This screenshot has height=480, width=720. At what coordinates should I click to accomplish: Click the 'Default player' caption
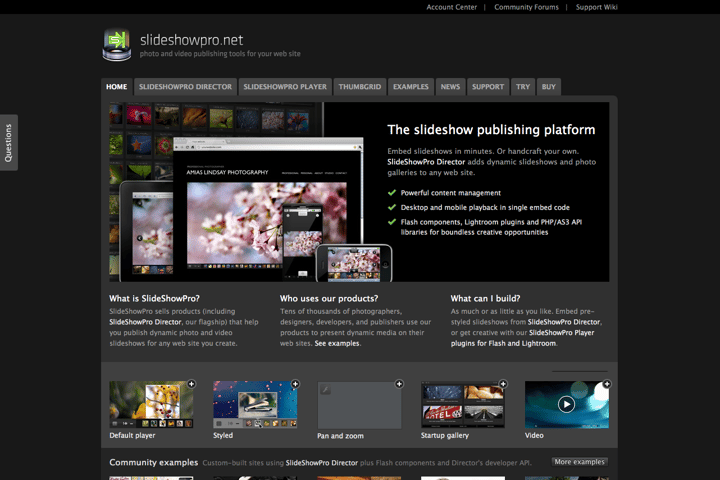(132, 435)
